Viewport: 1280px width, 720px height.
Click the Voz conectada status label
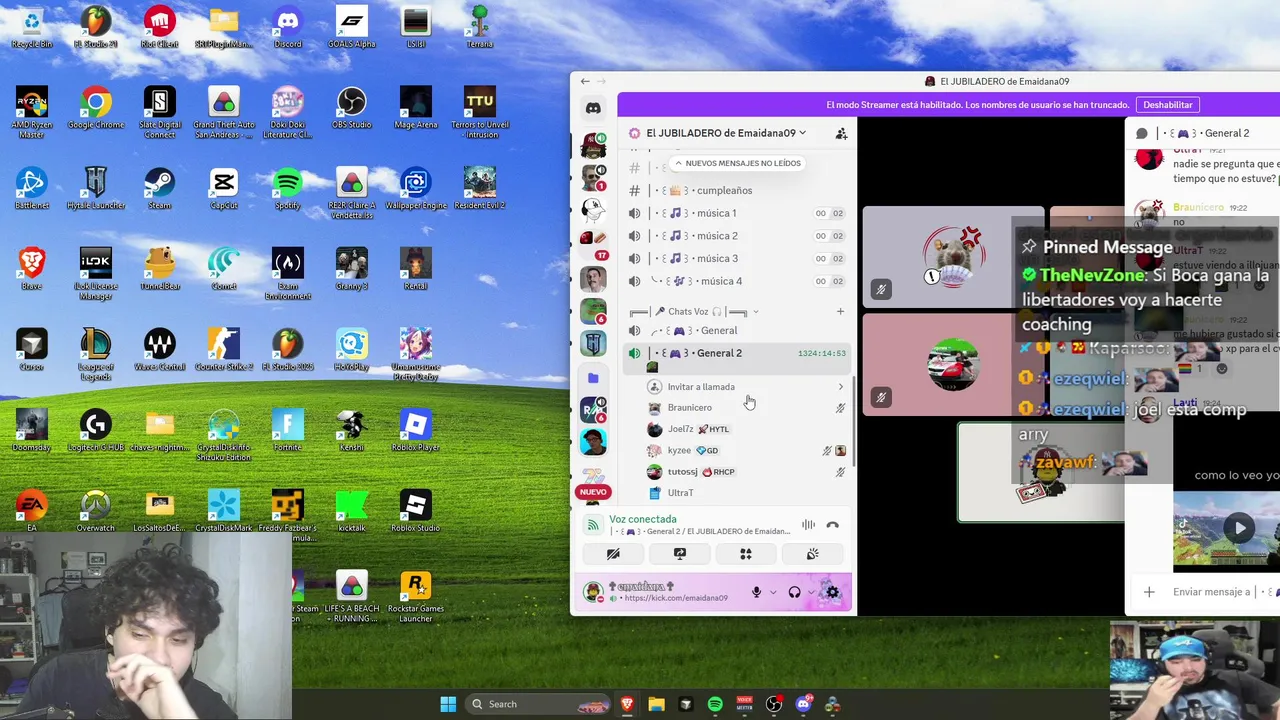click(643, 519)
